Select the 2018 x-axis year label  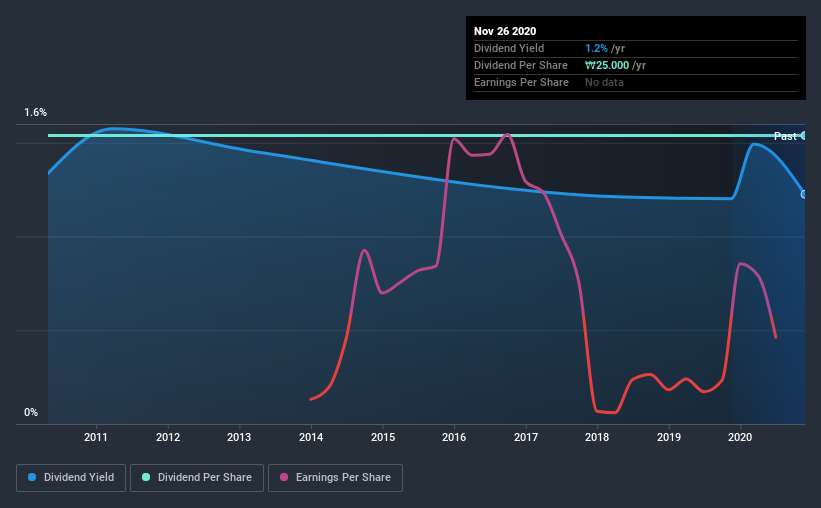(x=597, y=437)
